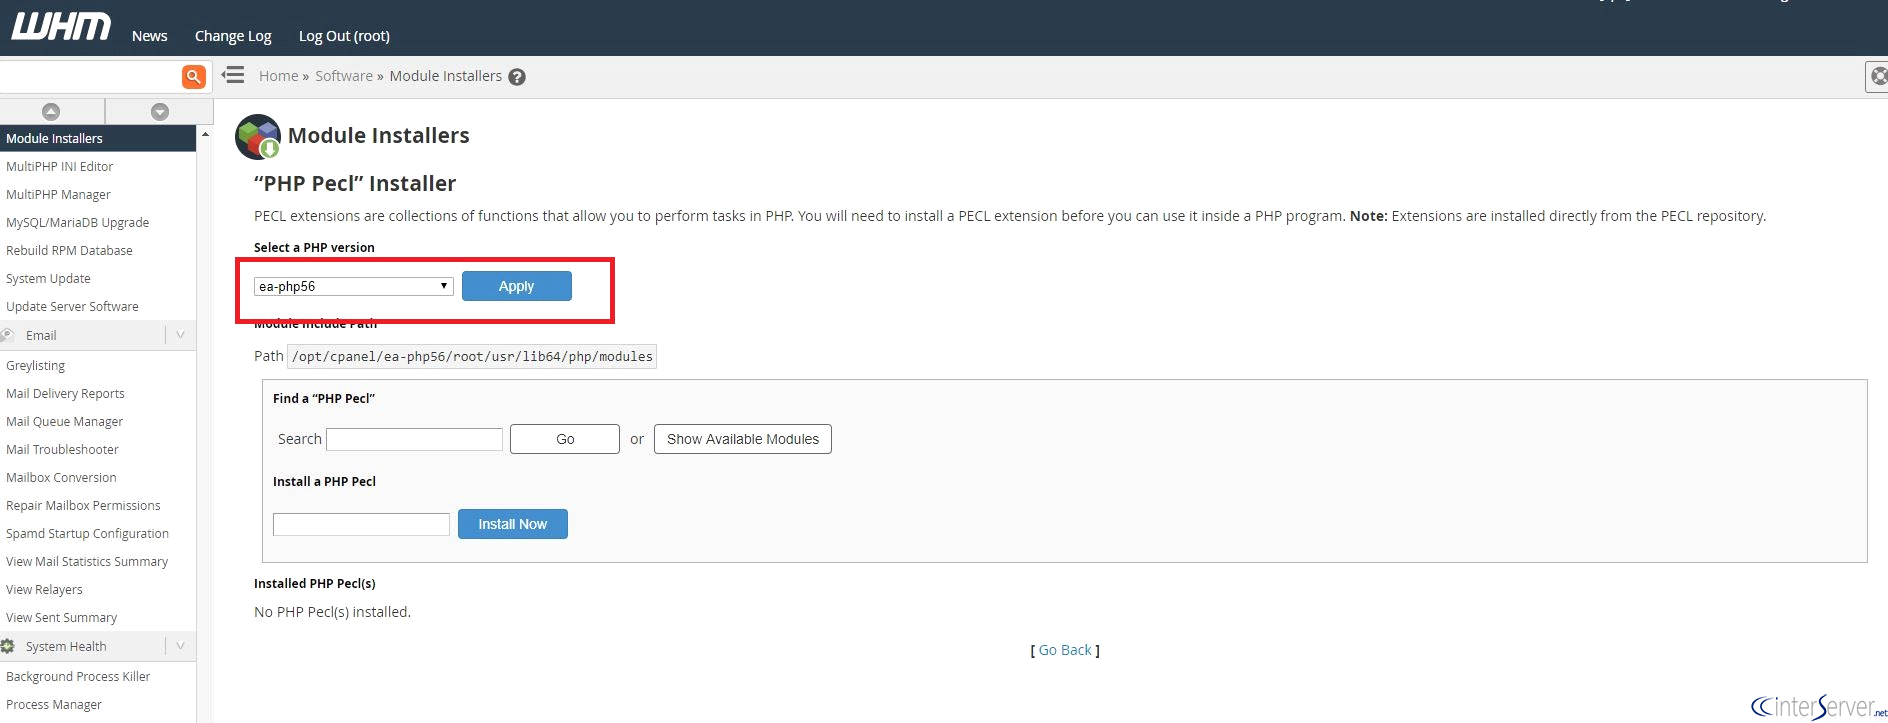Image resolution: width=1888 pixels, height=723 pixels.
Task: Open Spamd Startup Configuration in sidebar
Action: (x=87, y=534)
